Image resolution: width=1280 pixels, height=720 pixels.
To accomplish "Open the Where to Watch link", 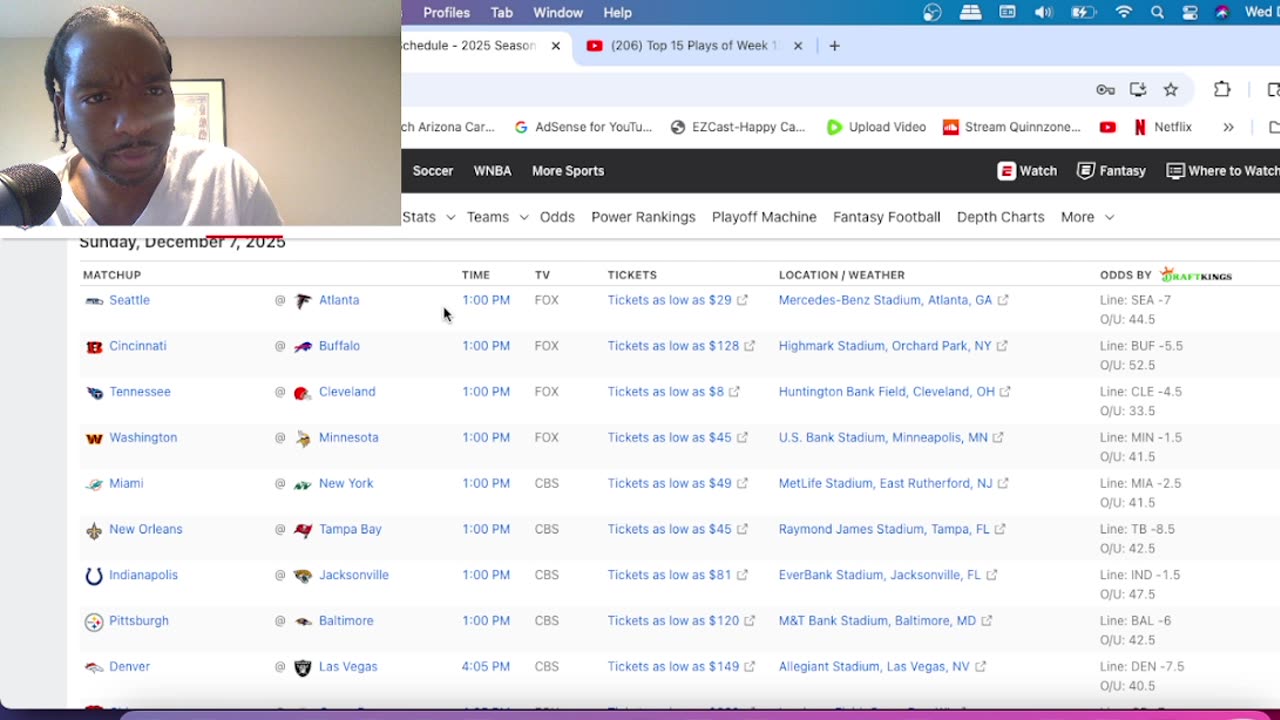I will (x=1223, y=171).
